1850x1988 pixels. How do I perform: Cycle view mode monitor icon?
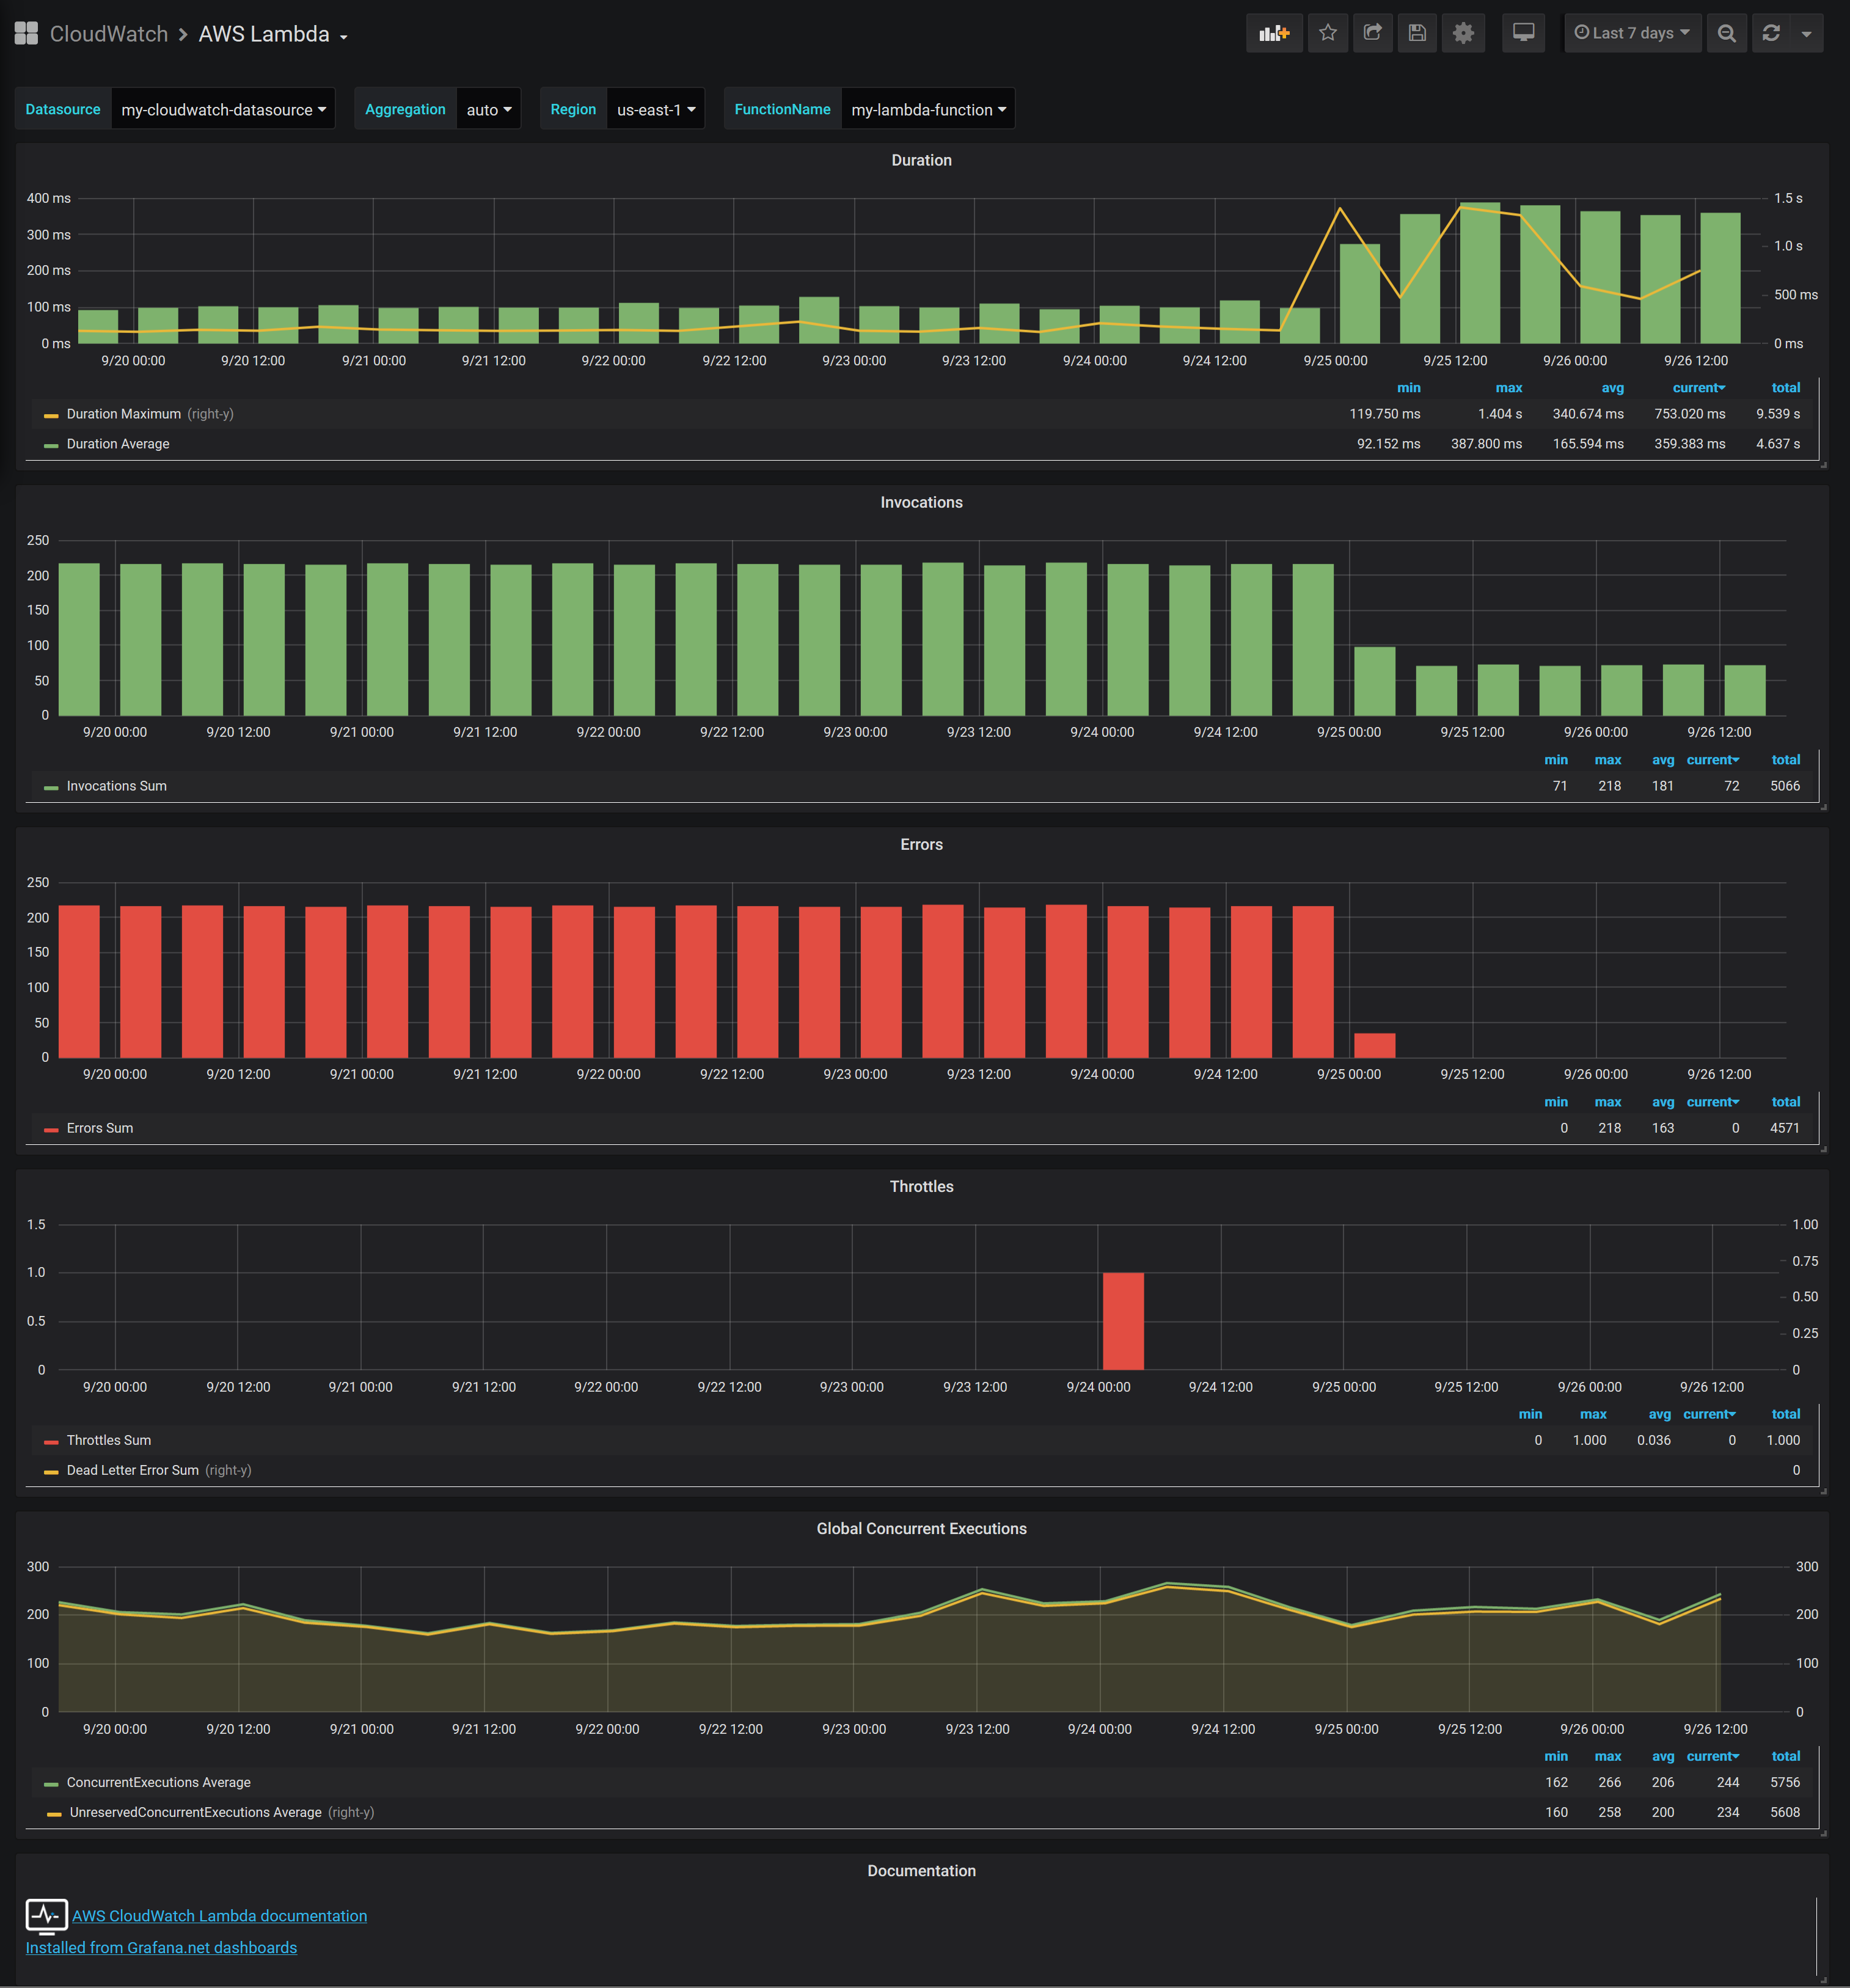pos(1523,33)
